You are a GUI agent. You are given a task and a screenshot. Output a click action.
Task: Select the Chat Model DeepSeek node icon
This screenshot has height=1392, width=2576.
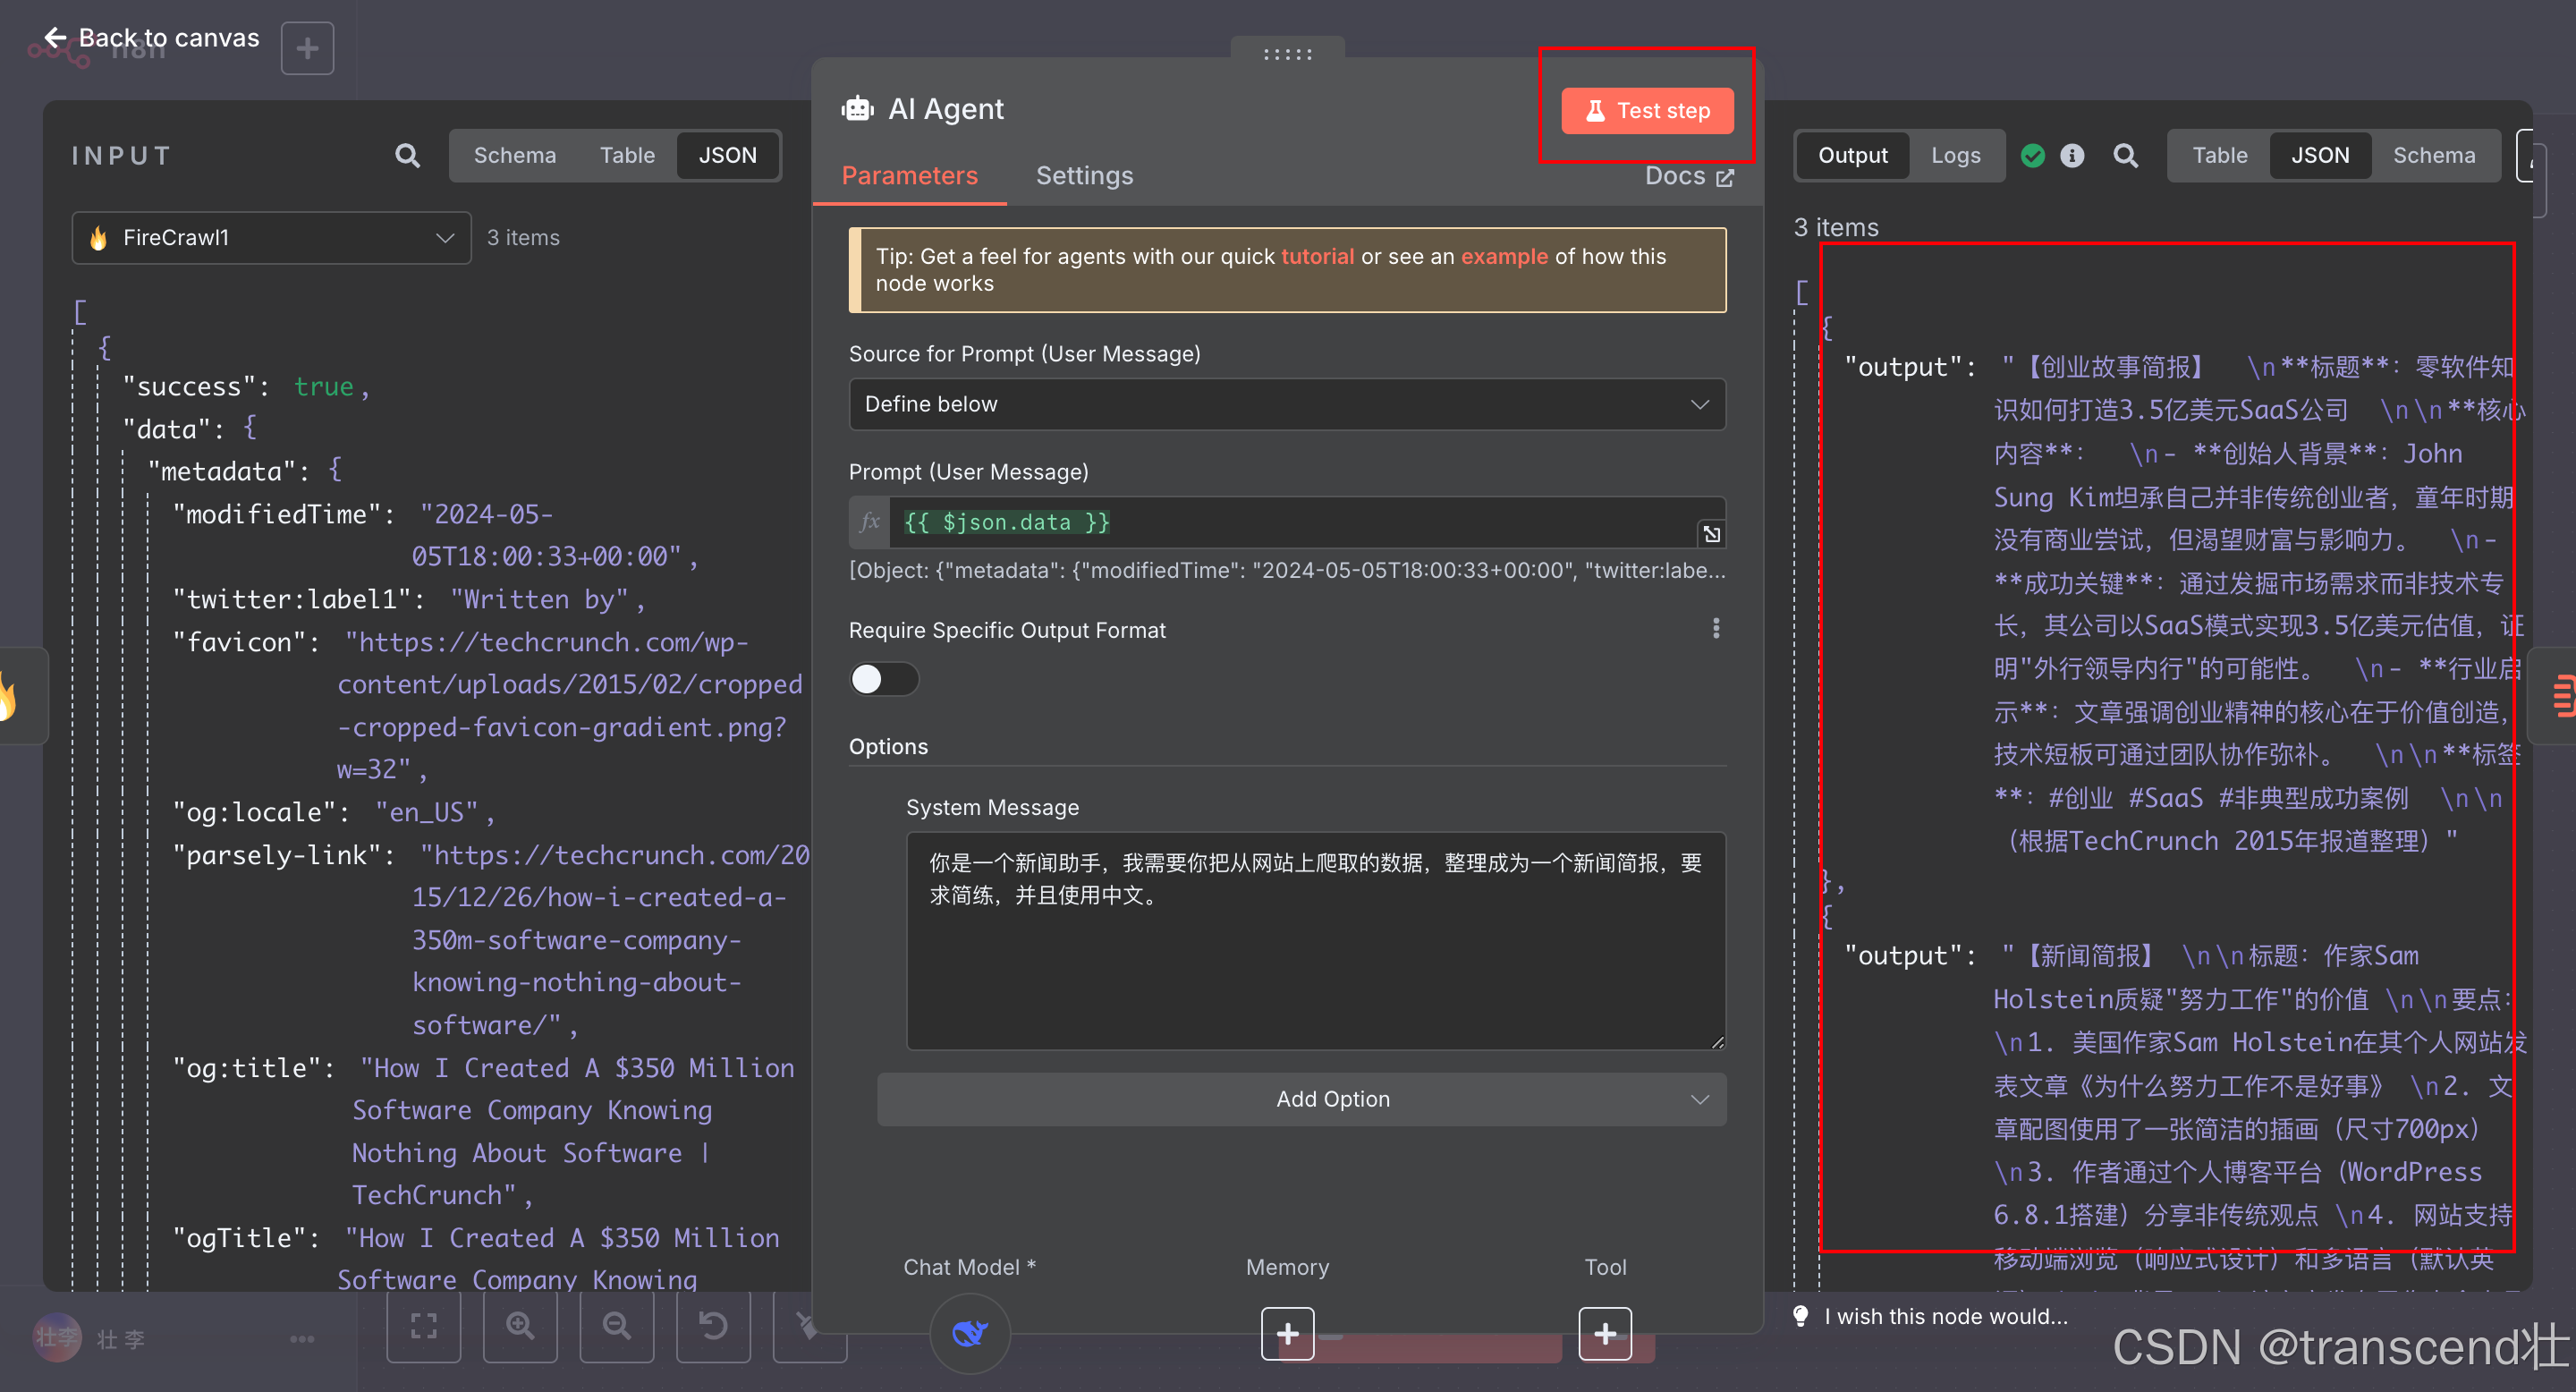pyautogui.click(x=969, y=1333)
